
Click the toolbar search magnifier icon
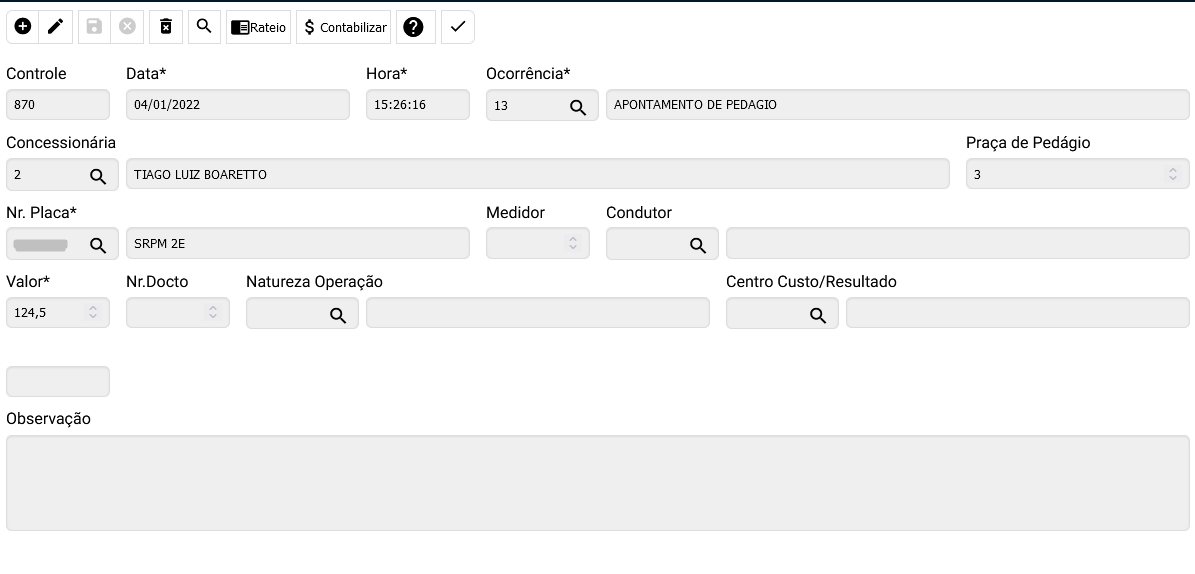pos(204,27)
